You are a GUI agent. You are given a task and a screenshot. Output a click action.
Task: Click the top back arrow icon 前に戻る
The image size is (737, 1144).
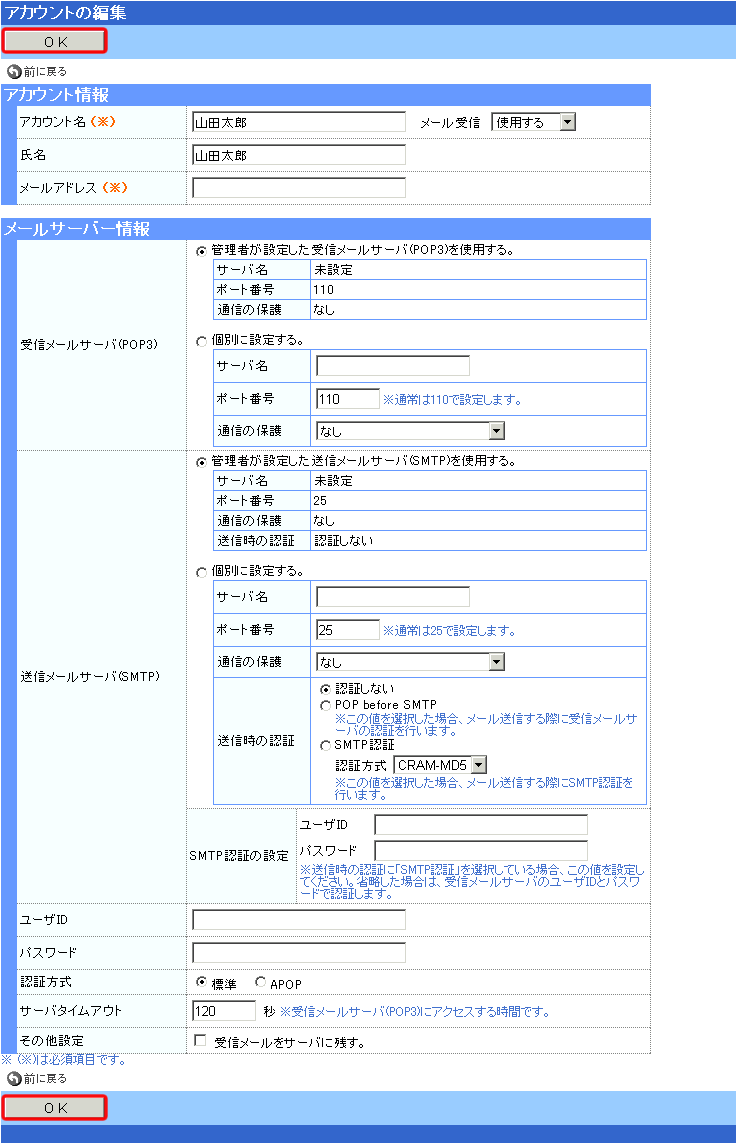(x=14, y=72)
